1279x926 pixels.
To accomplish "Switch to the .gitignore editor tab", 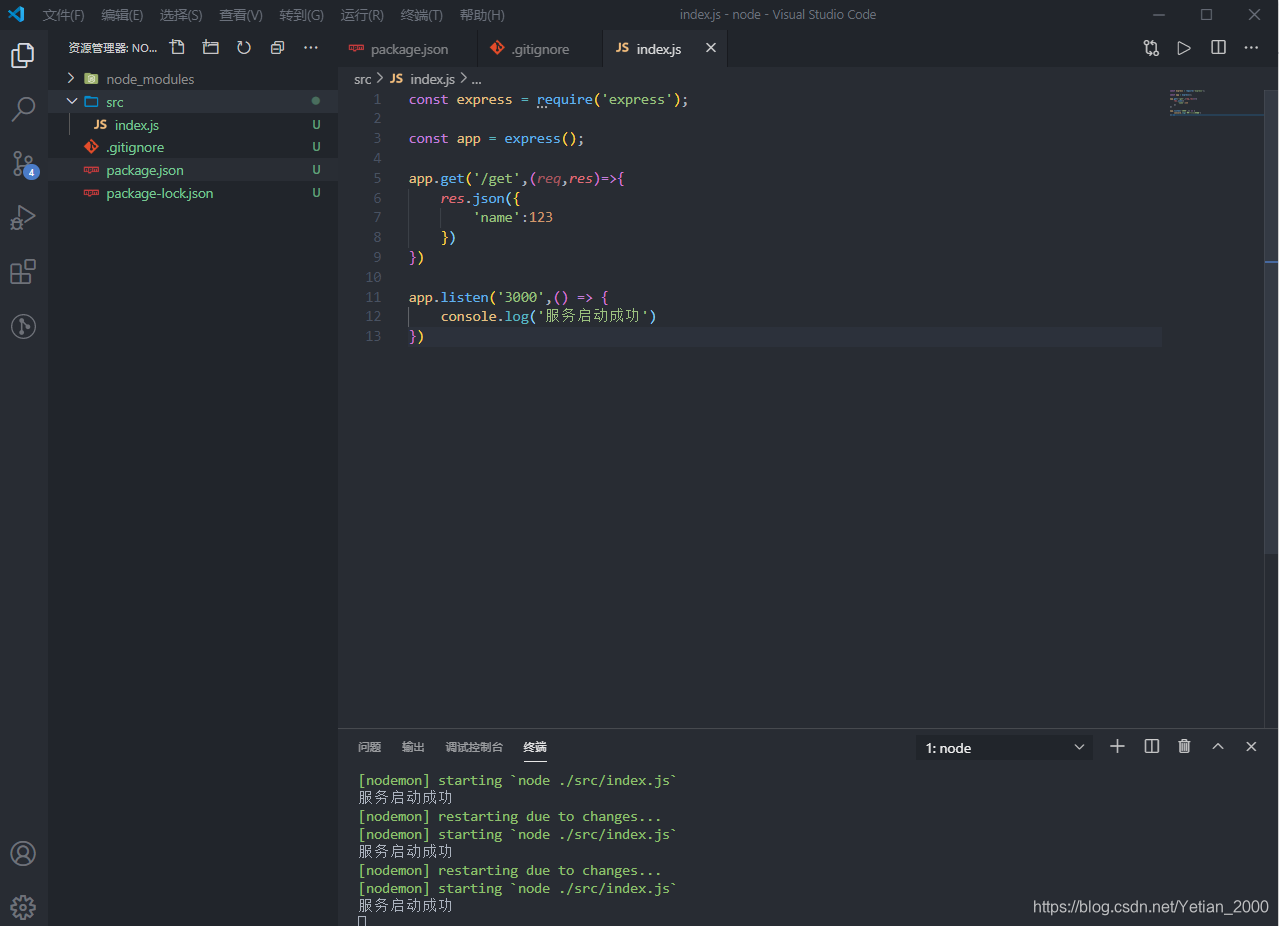I will click(541, 48).
